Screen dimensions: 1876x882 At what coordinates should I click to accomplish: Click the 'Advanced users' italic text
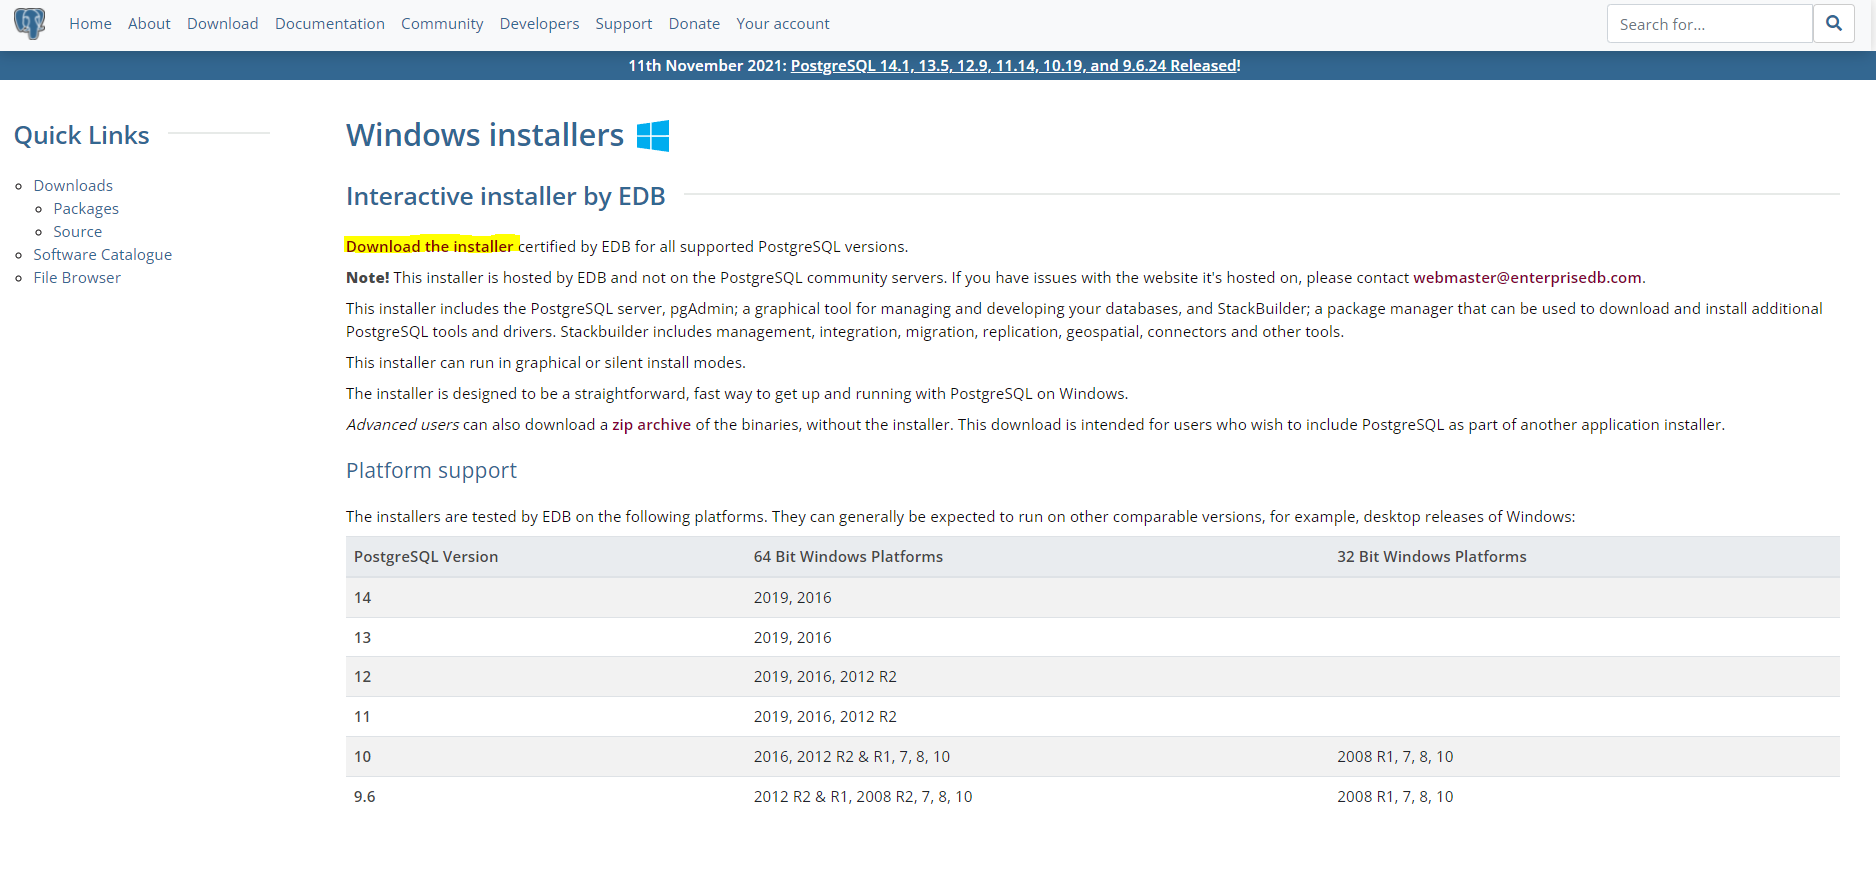pos(403,424)
